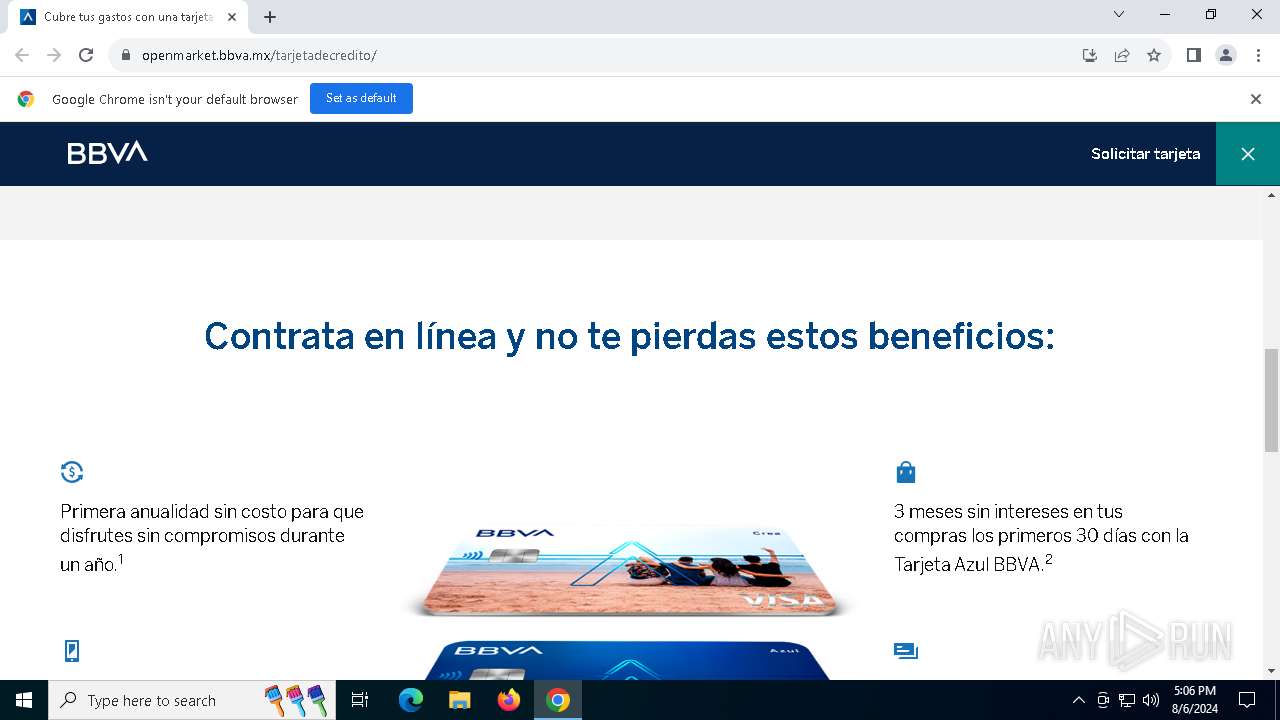Go forward in browser history

click(54, 55)
